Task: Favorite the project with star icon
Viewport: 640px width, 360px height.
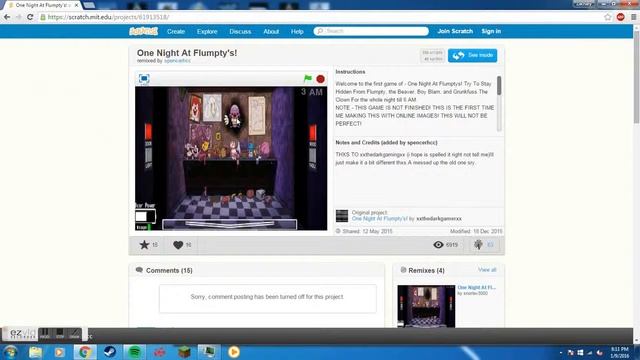Action: coord(144,244)
